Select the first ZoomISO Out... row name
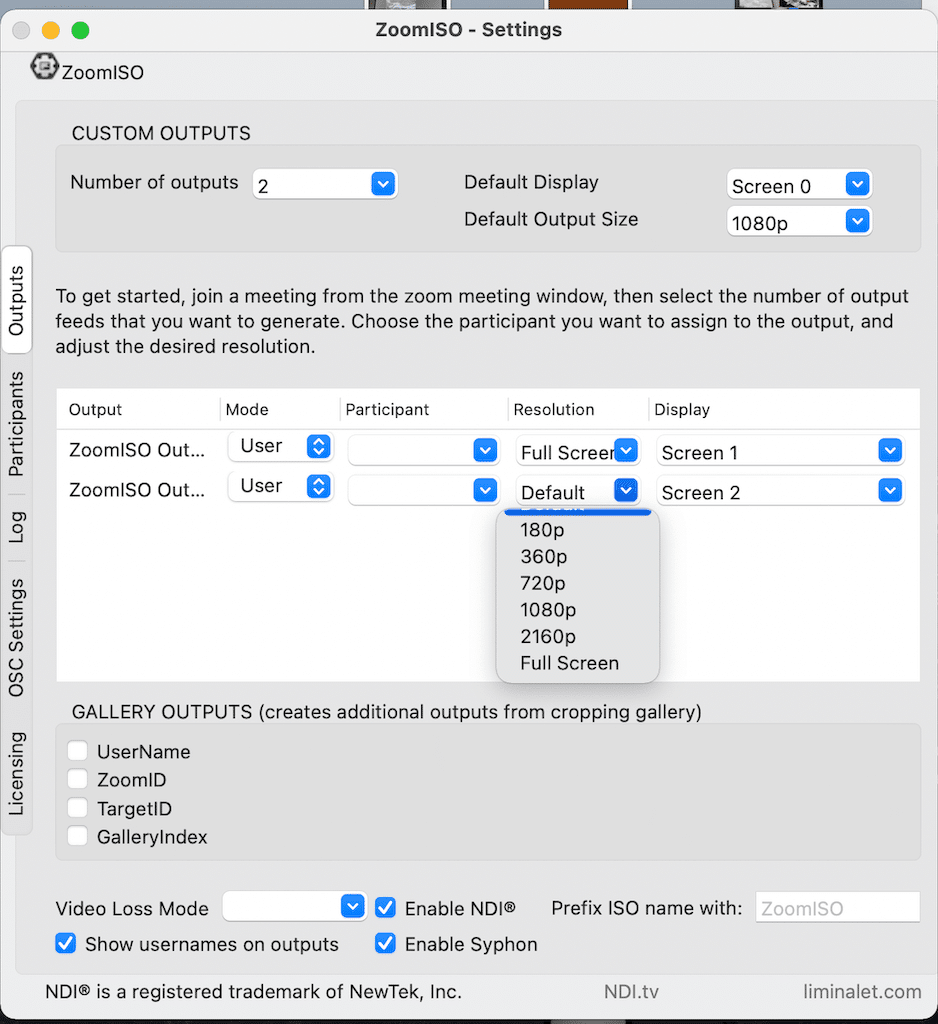This screenshot has width=938, height=1024. tap(137, 450)
